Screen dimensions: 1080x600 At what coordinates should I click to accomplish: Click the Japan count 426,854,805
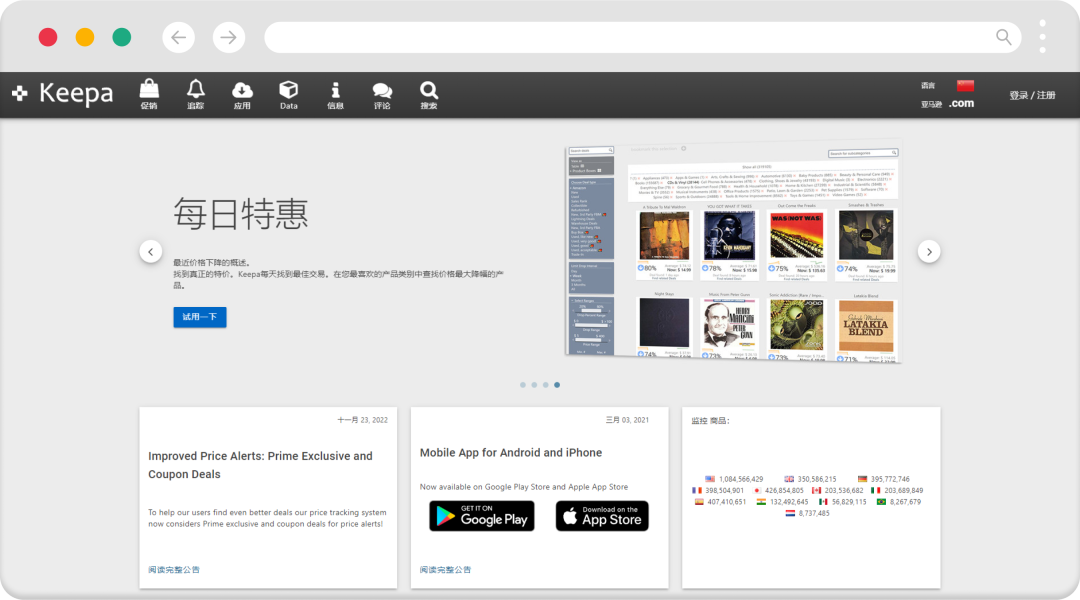785,490
